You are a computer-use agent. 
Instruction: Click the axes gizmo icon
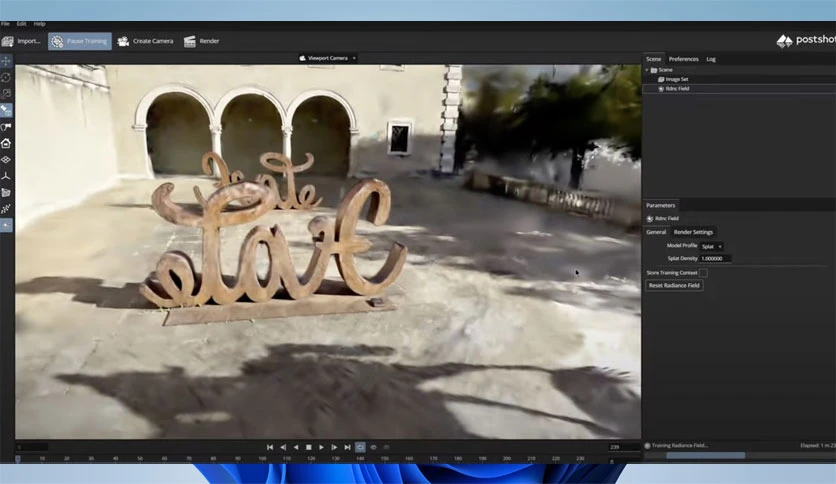coord(6,176)
